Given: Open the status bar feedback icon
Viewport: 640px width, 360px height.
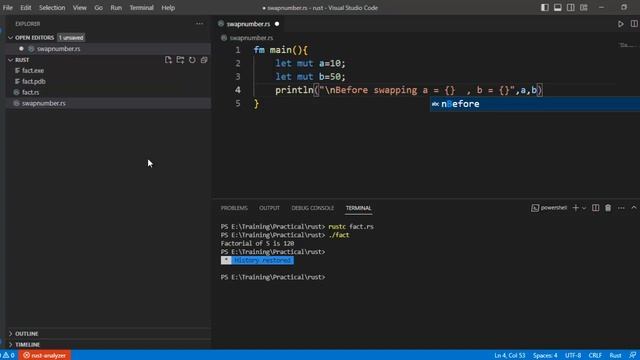Looking at the screenshot, I should pyautogui.click(x=633, y=356).
